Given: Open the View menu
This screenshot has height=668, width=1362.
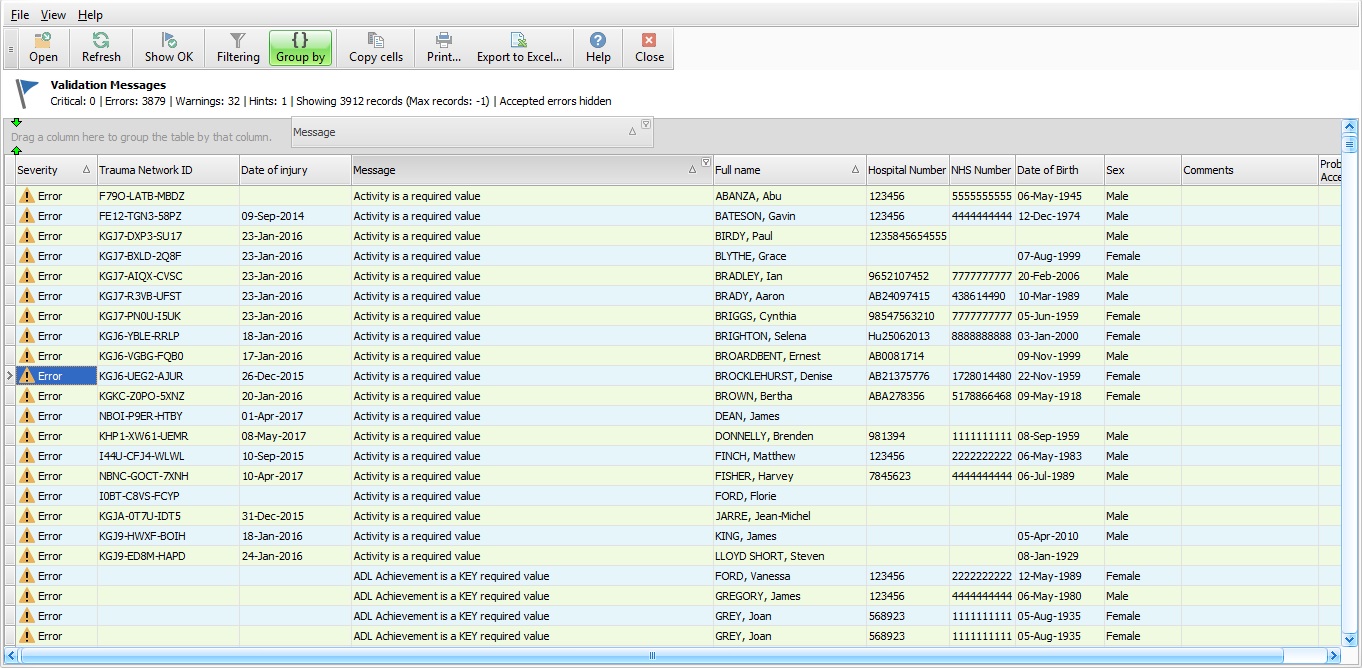Looking at the screenshot, I should [53, 15].
